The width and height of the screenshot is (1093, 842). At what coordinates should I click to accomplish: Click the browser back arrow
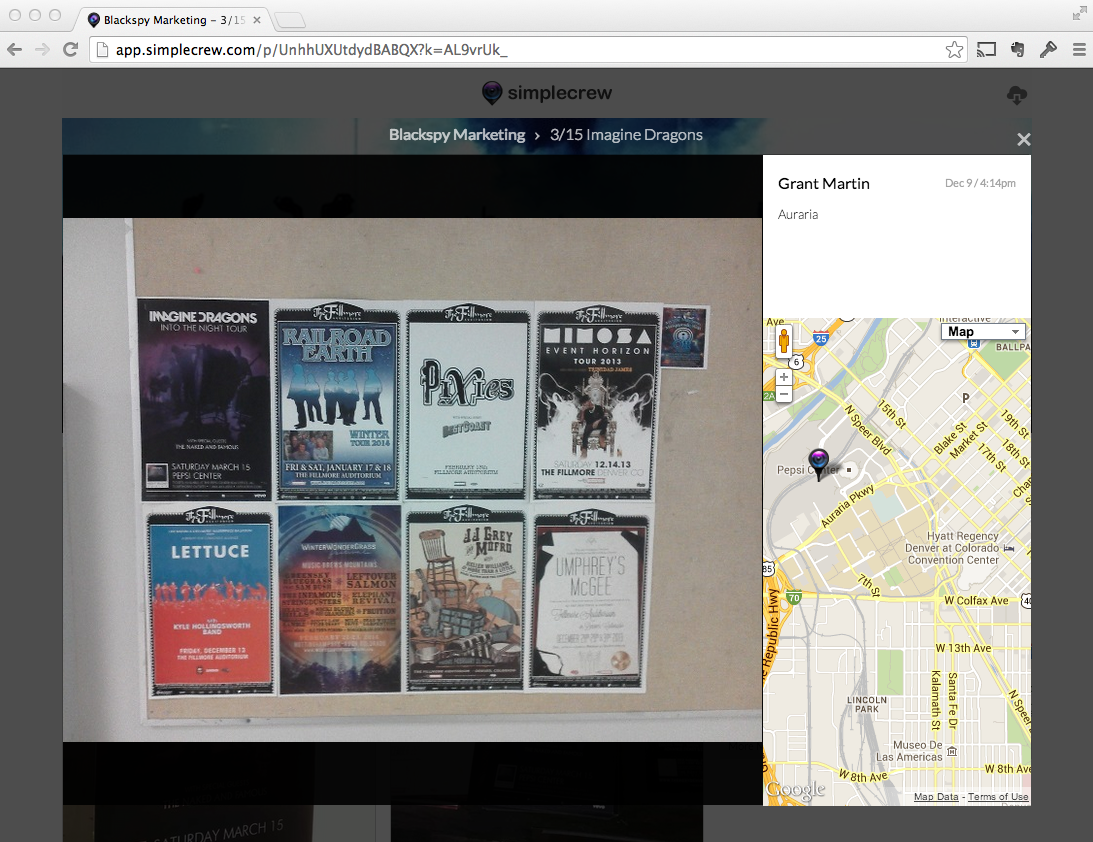tap(14, 49)
